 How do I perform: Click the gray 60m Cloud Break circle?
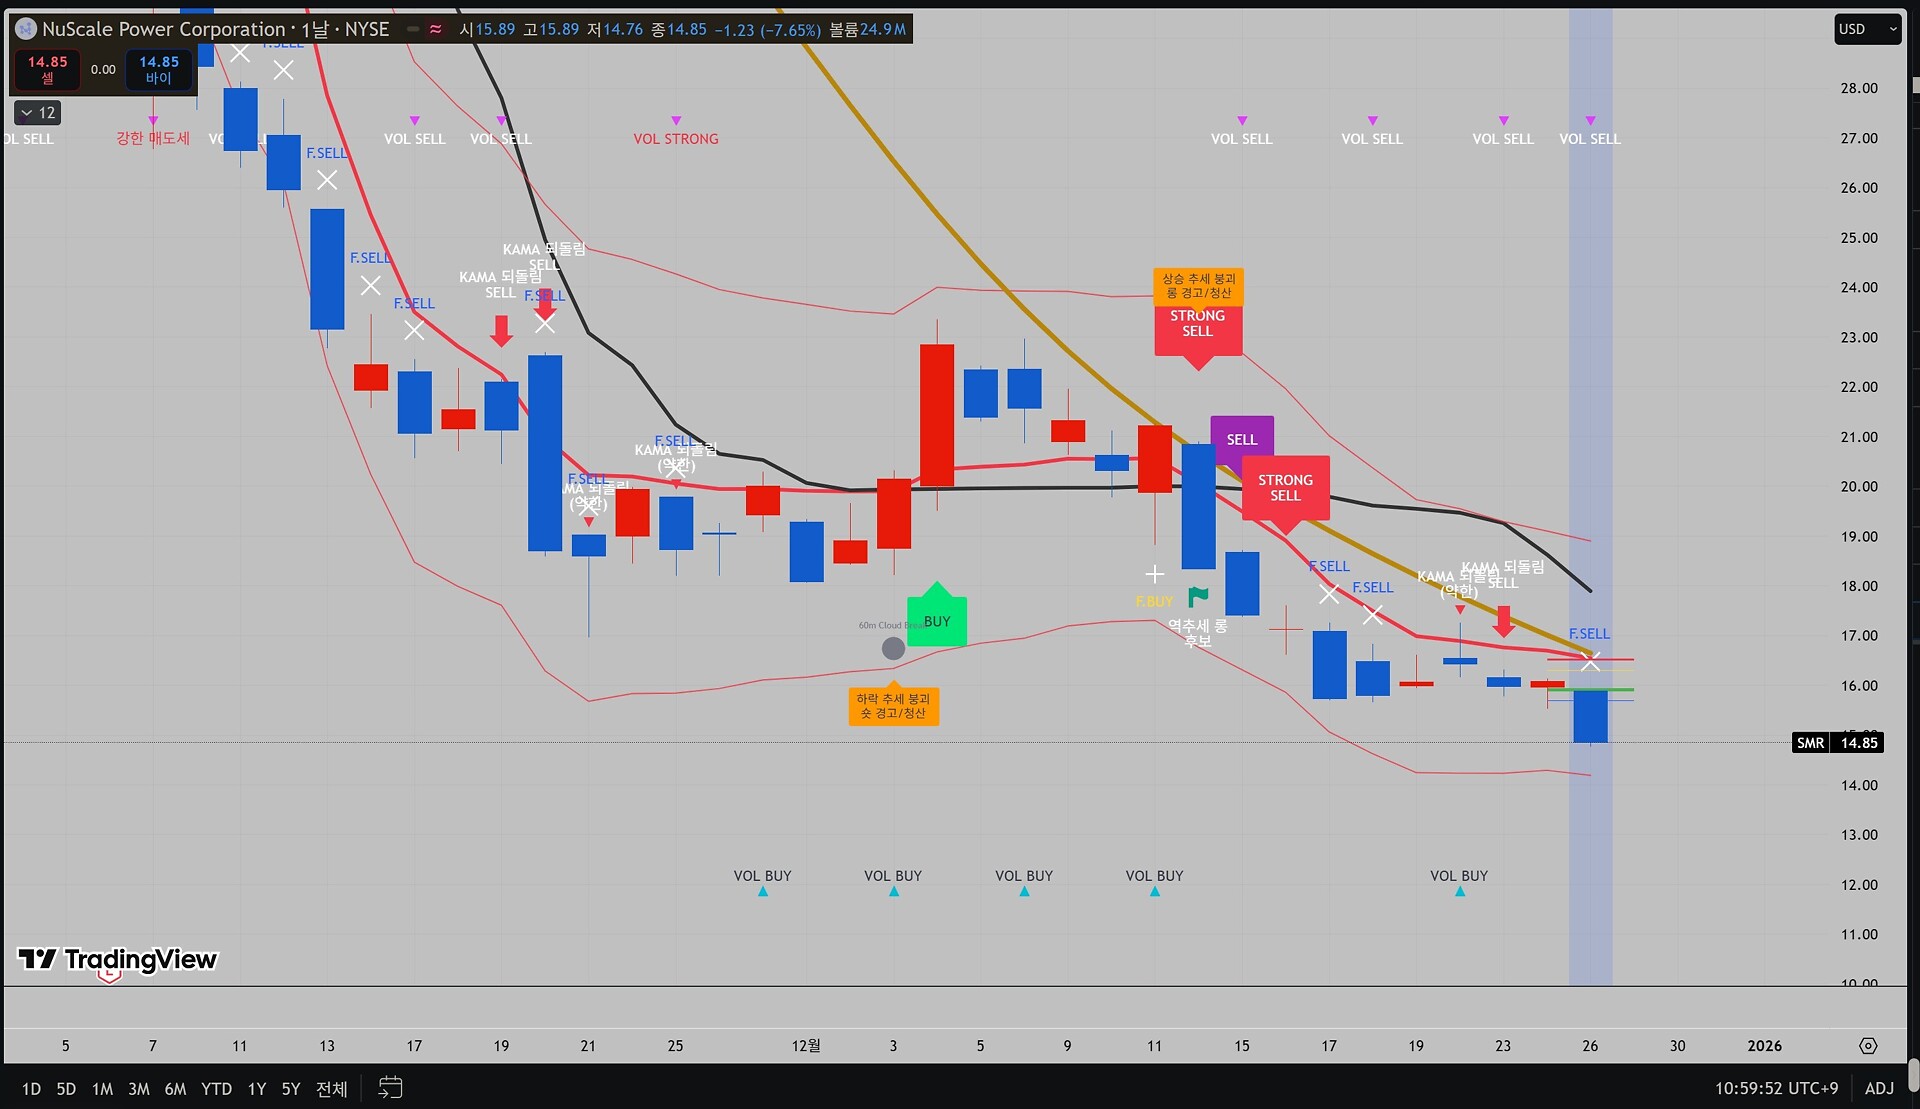click(893, 649)
